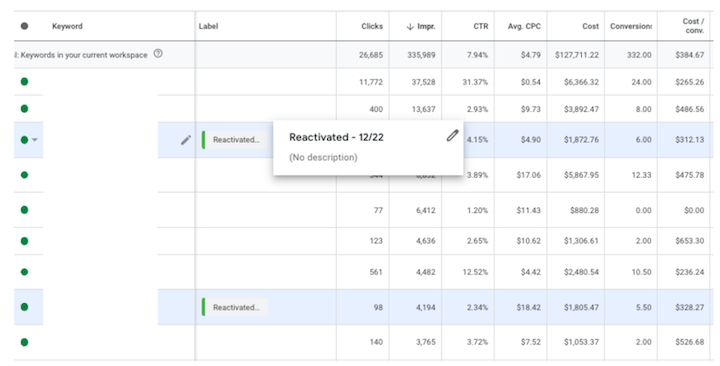
Task: Click the Reactivated label in the $1,872.76 row
Action: click(235, 140)
